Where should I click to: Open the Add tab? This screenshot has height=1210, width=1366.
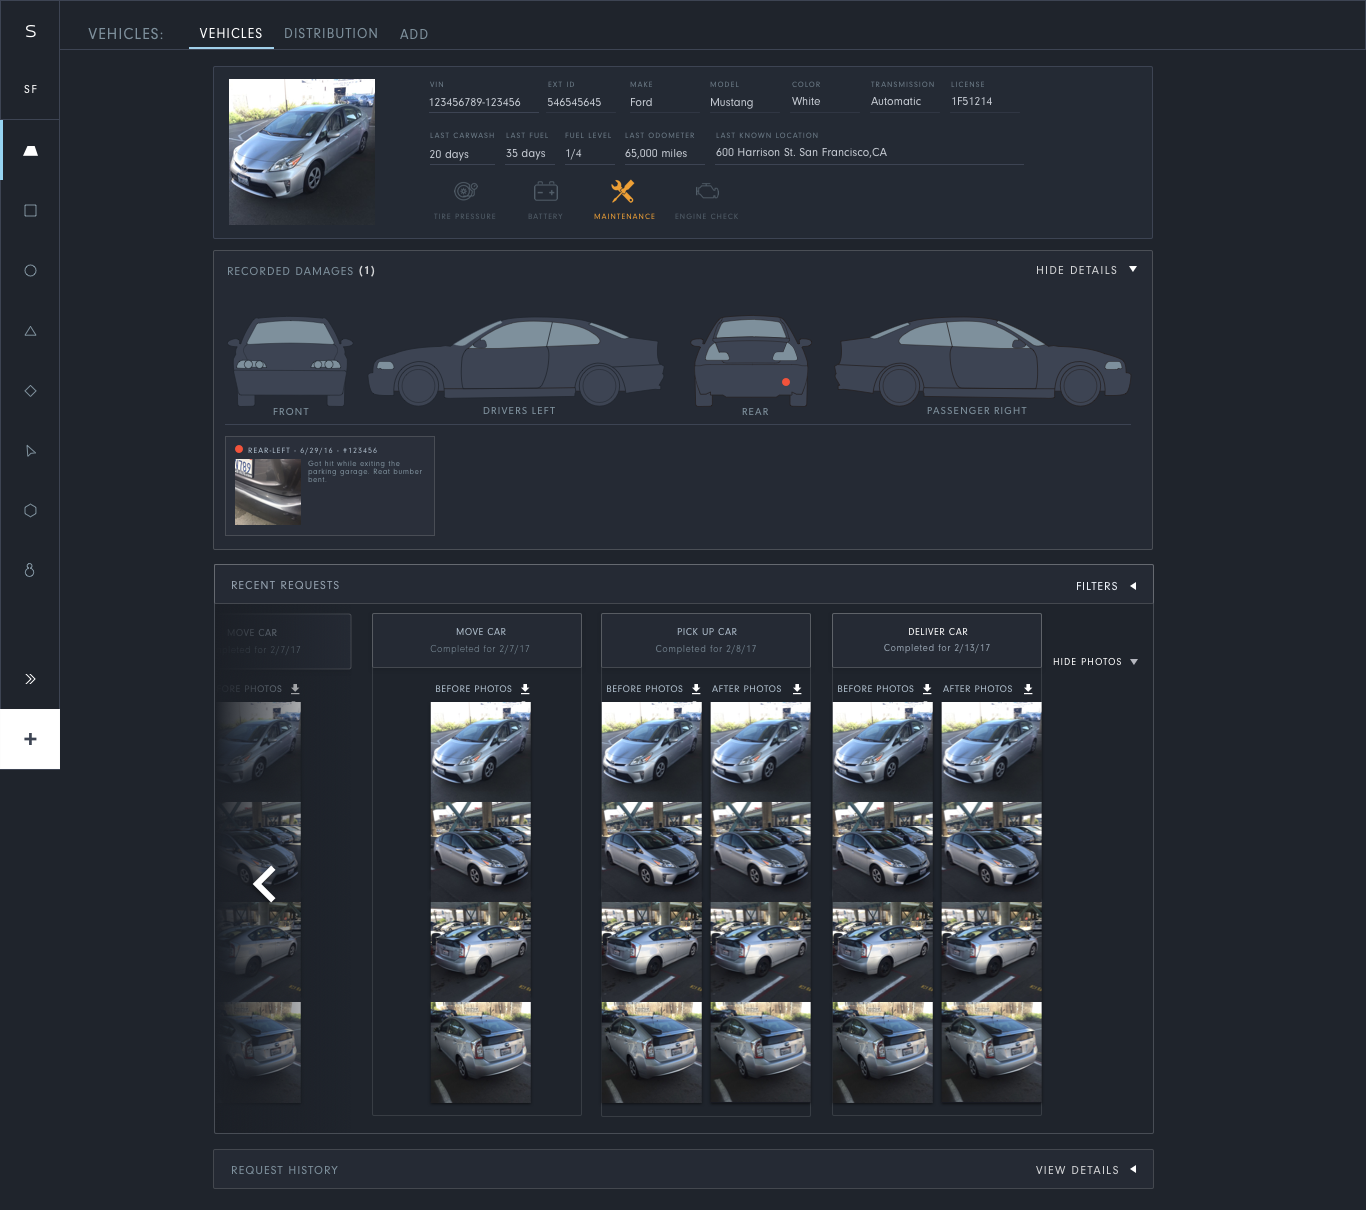(x=414, y=34)
